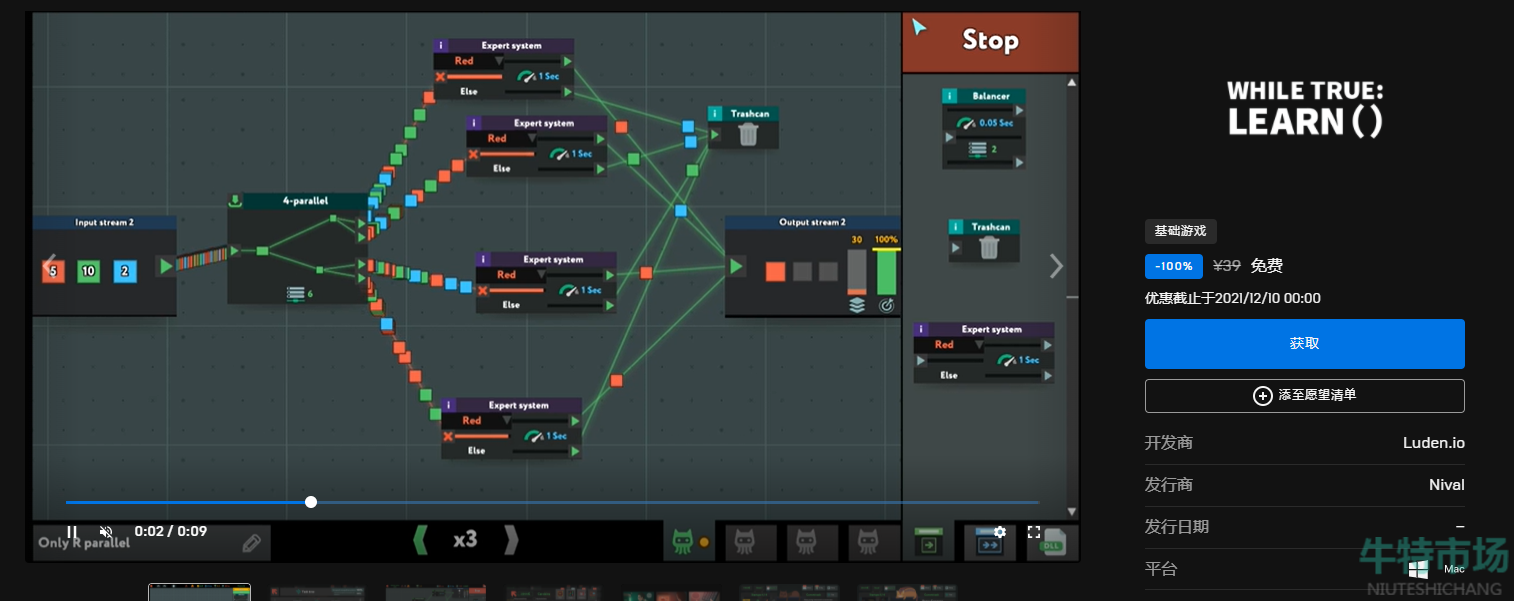The width and height of the screenshot is (1514, 601).
Task: Click the info icon of the palette Trashcan
Action: click(x=956, y=227)
